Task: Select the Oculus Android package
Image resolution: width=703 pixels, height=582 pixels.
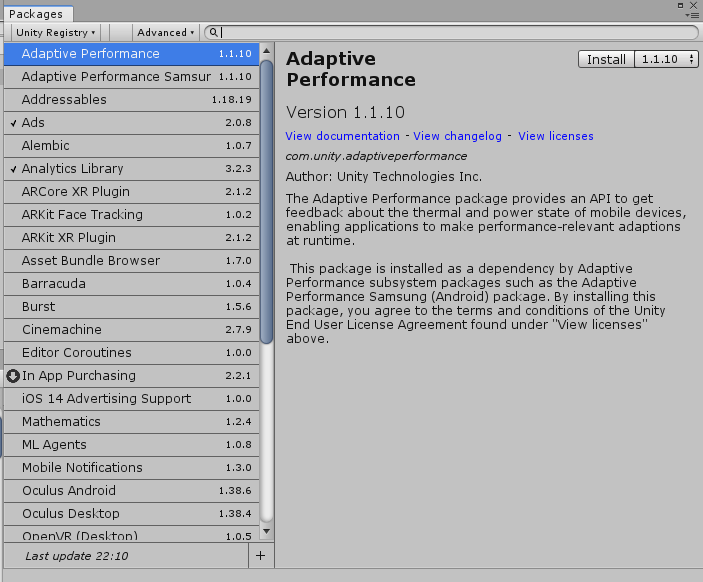Action: (x=131, y=491)
